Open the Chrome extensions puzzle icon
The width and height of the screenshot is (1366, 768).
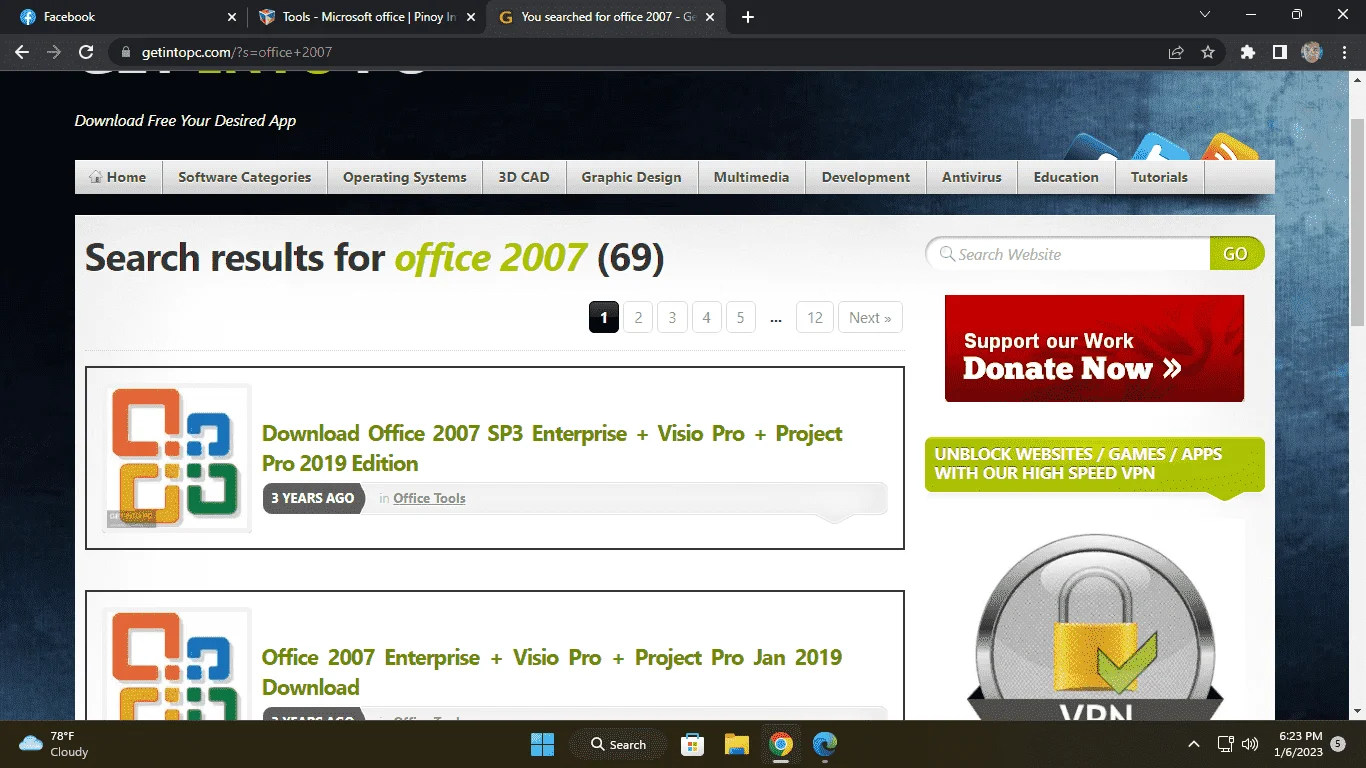tap(1247, 52)
